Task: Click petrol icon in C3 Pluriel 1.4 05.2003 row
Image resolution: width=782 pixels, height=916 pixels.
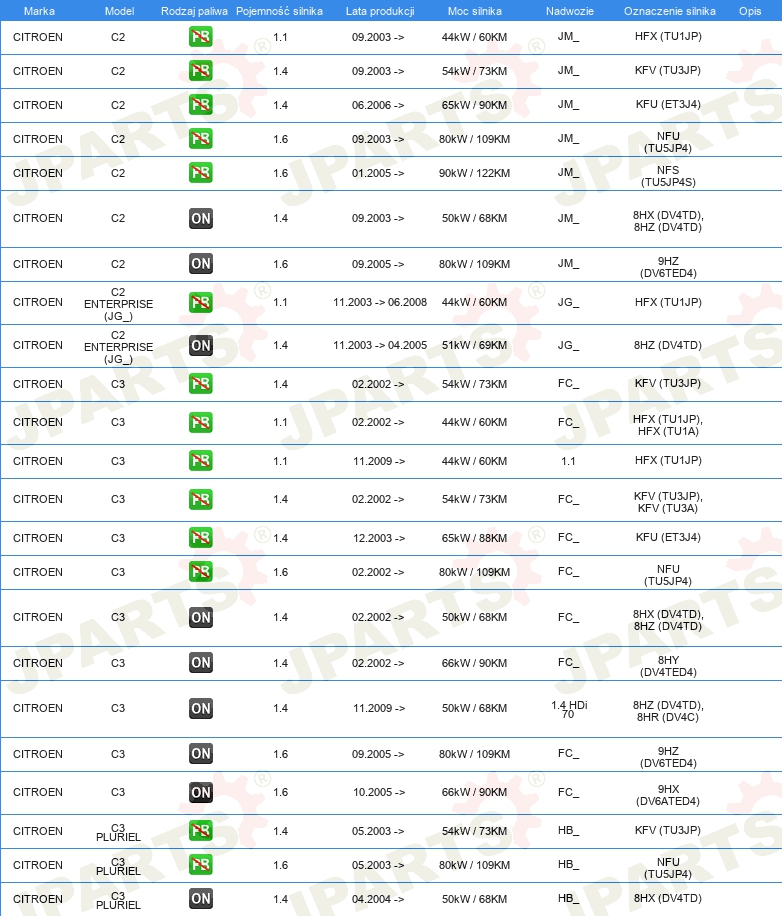Action: [x=200, y=830]
